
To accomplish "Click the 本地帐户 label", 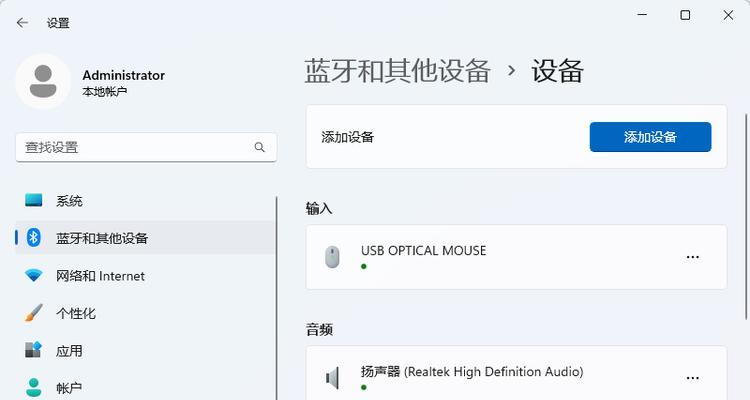I will tap(104, 91).
